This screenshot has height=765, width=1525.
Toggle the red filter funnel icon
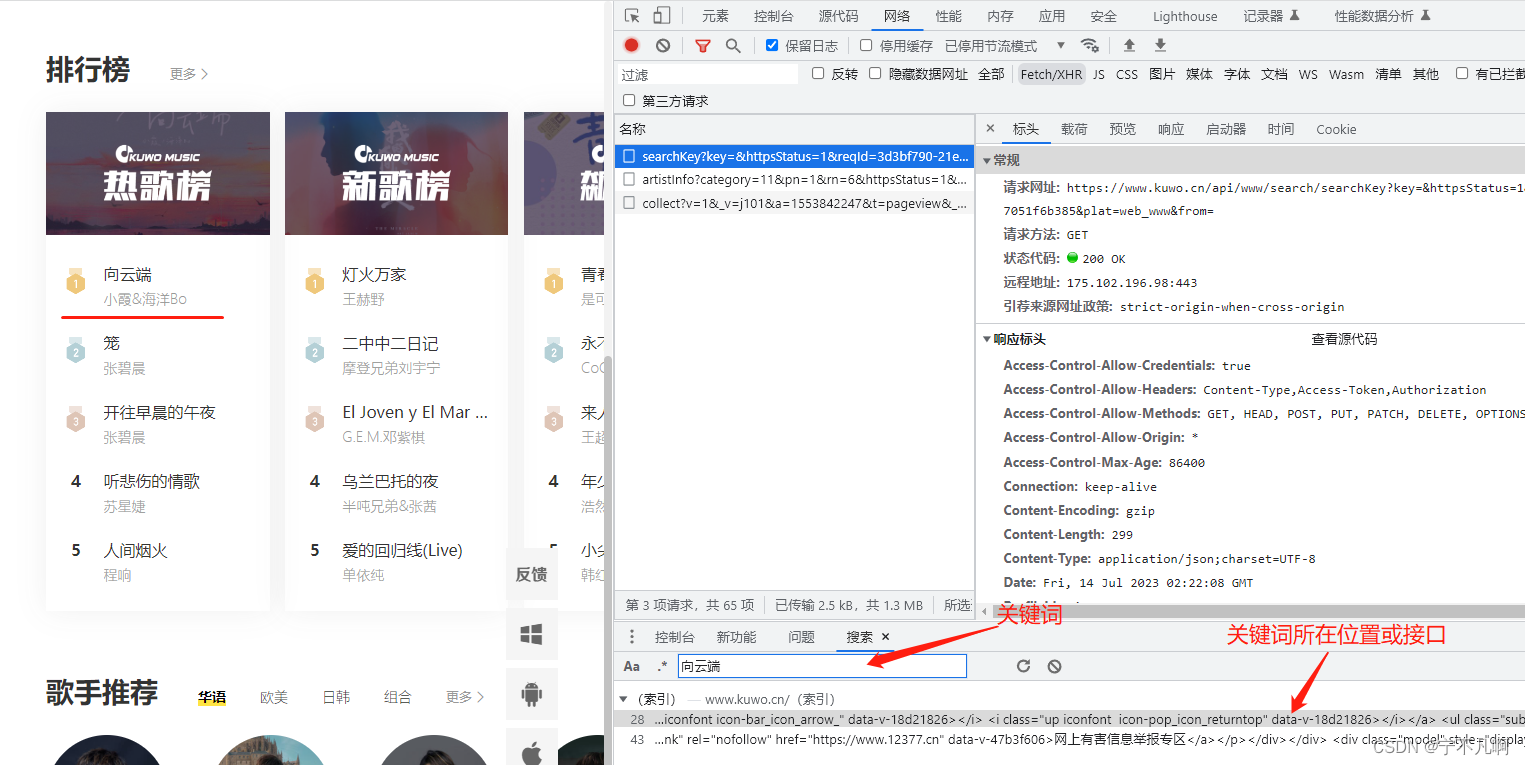tap(703, 45)
